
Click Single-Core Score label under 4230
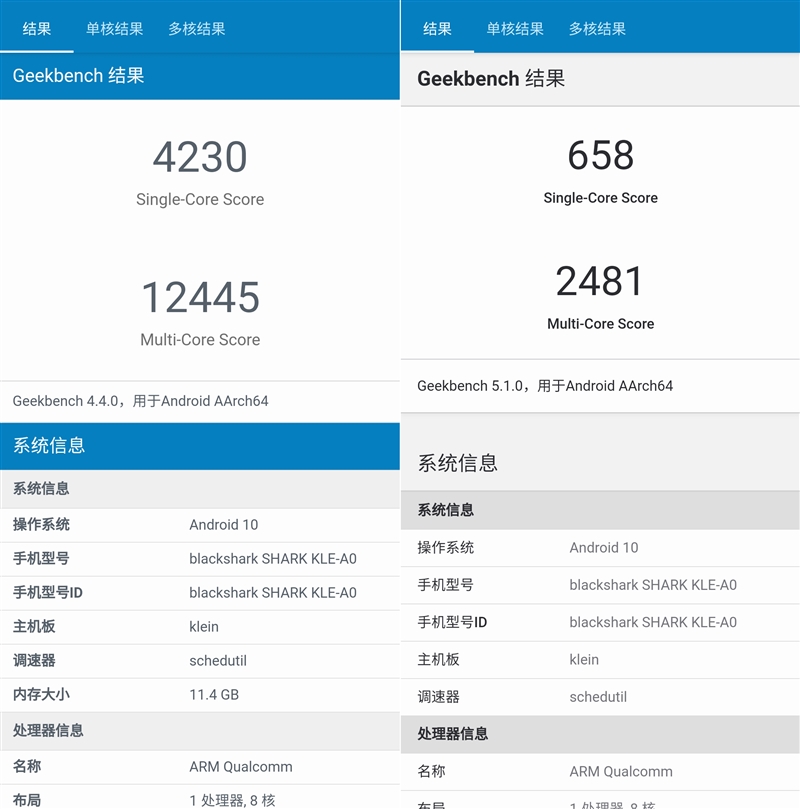(x=200, y=199)
